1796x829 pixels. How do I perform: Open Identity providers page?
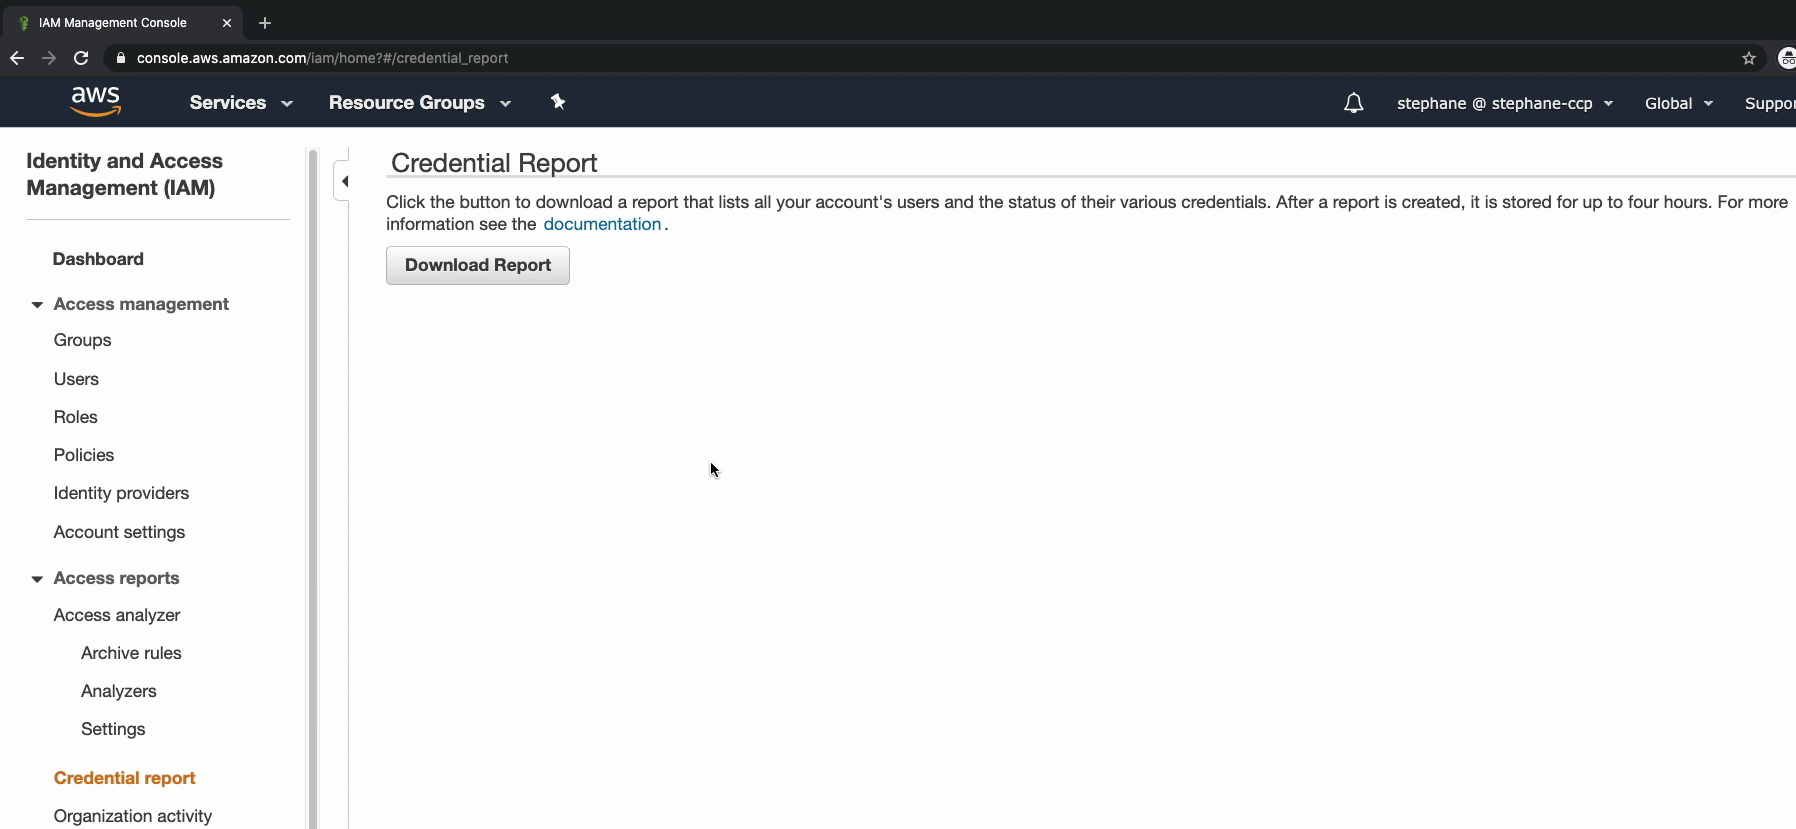point(121,493)
